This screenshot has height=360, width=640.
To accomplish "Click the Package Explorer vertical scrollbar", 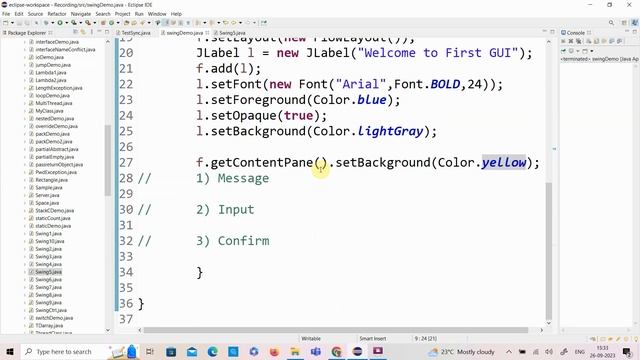I will pyautogui.click(x=108, y=160).
